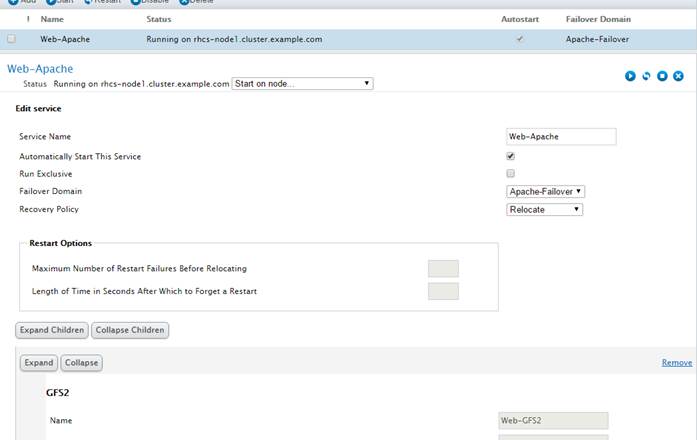The image size is (697, 440).
Task: Click the Maximum Number of Restart Failures field
Action: 443,268
